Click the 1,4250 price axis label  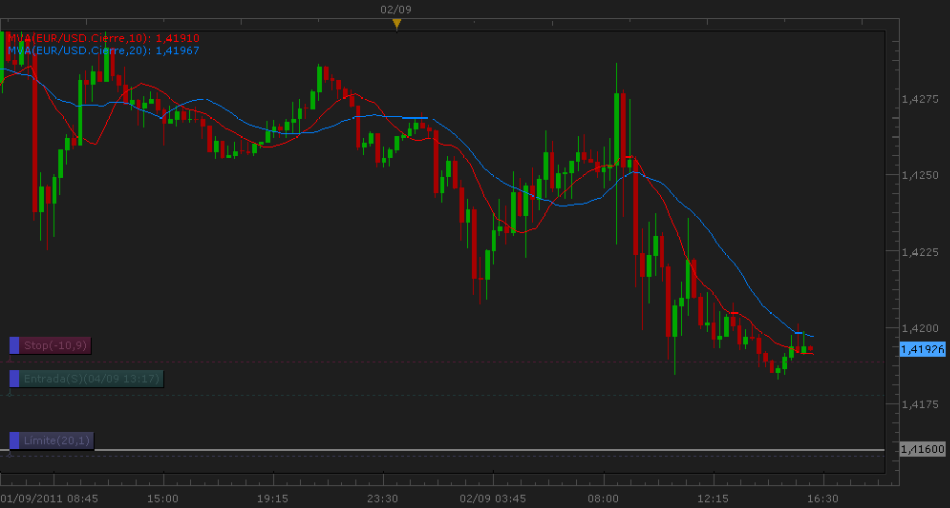(919, 175)
